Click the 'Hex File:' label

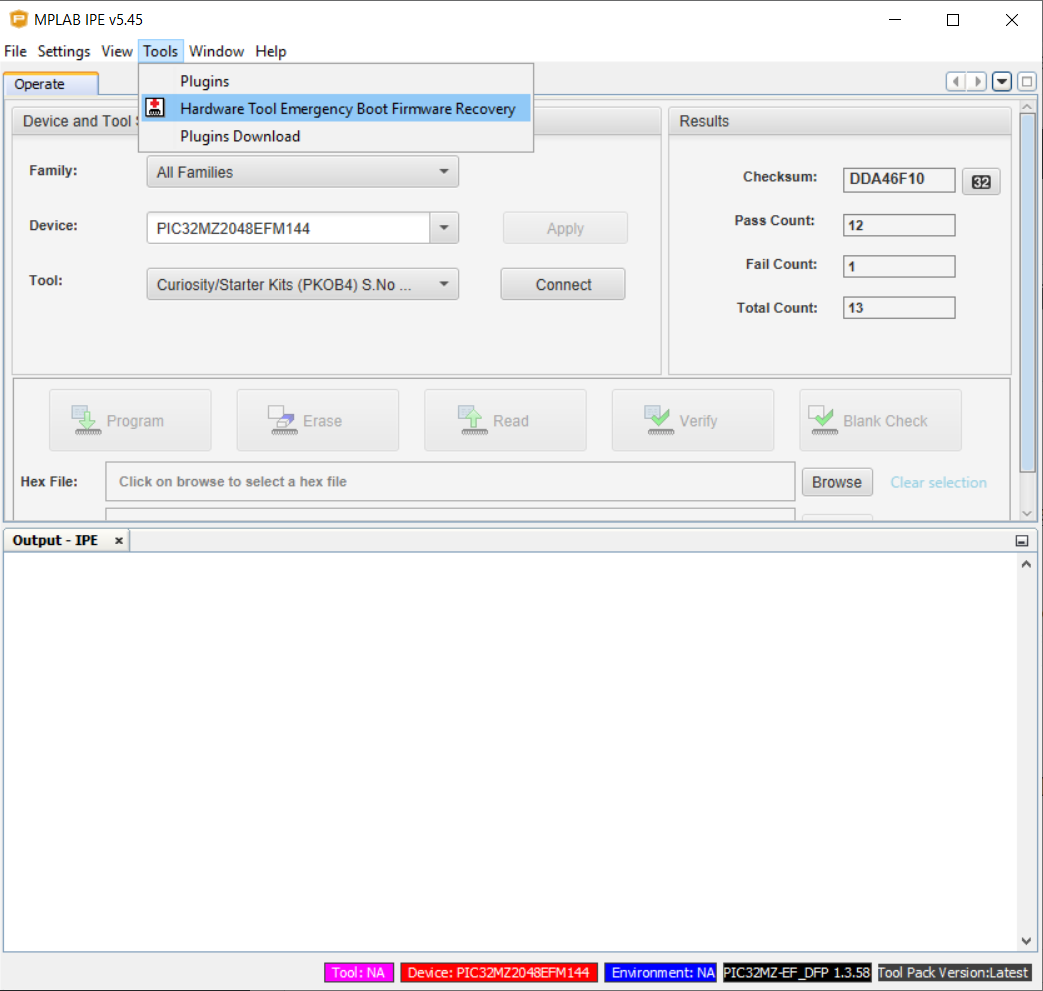49,482
